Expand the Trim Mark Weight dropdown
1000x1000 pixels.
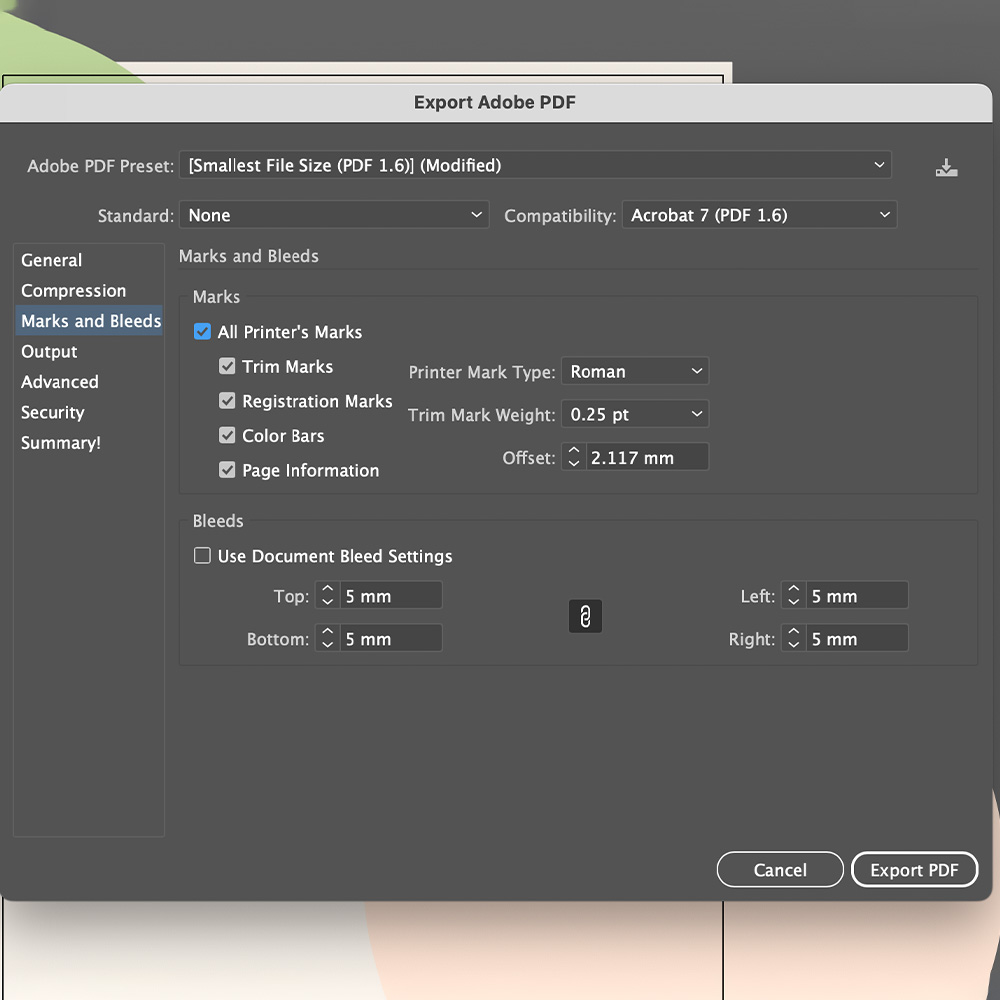click(x=635, y=414)
